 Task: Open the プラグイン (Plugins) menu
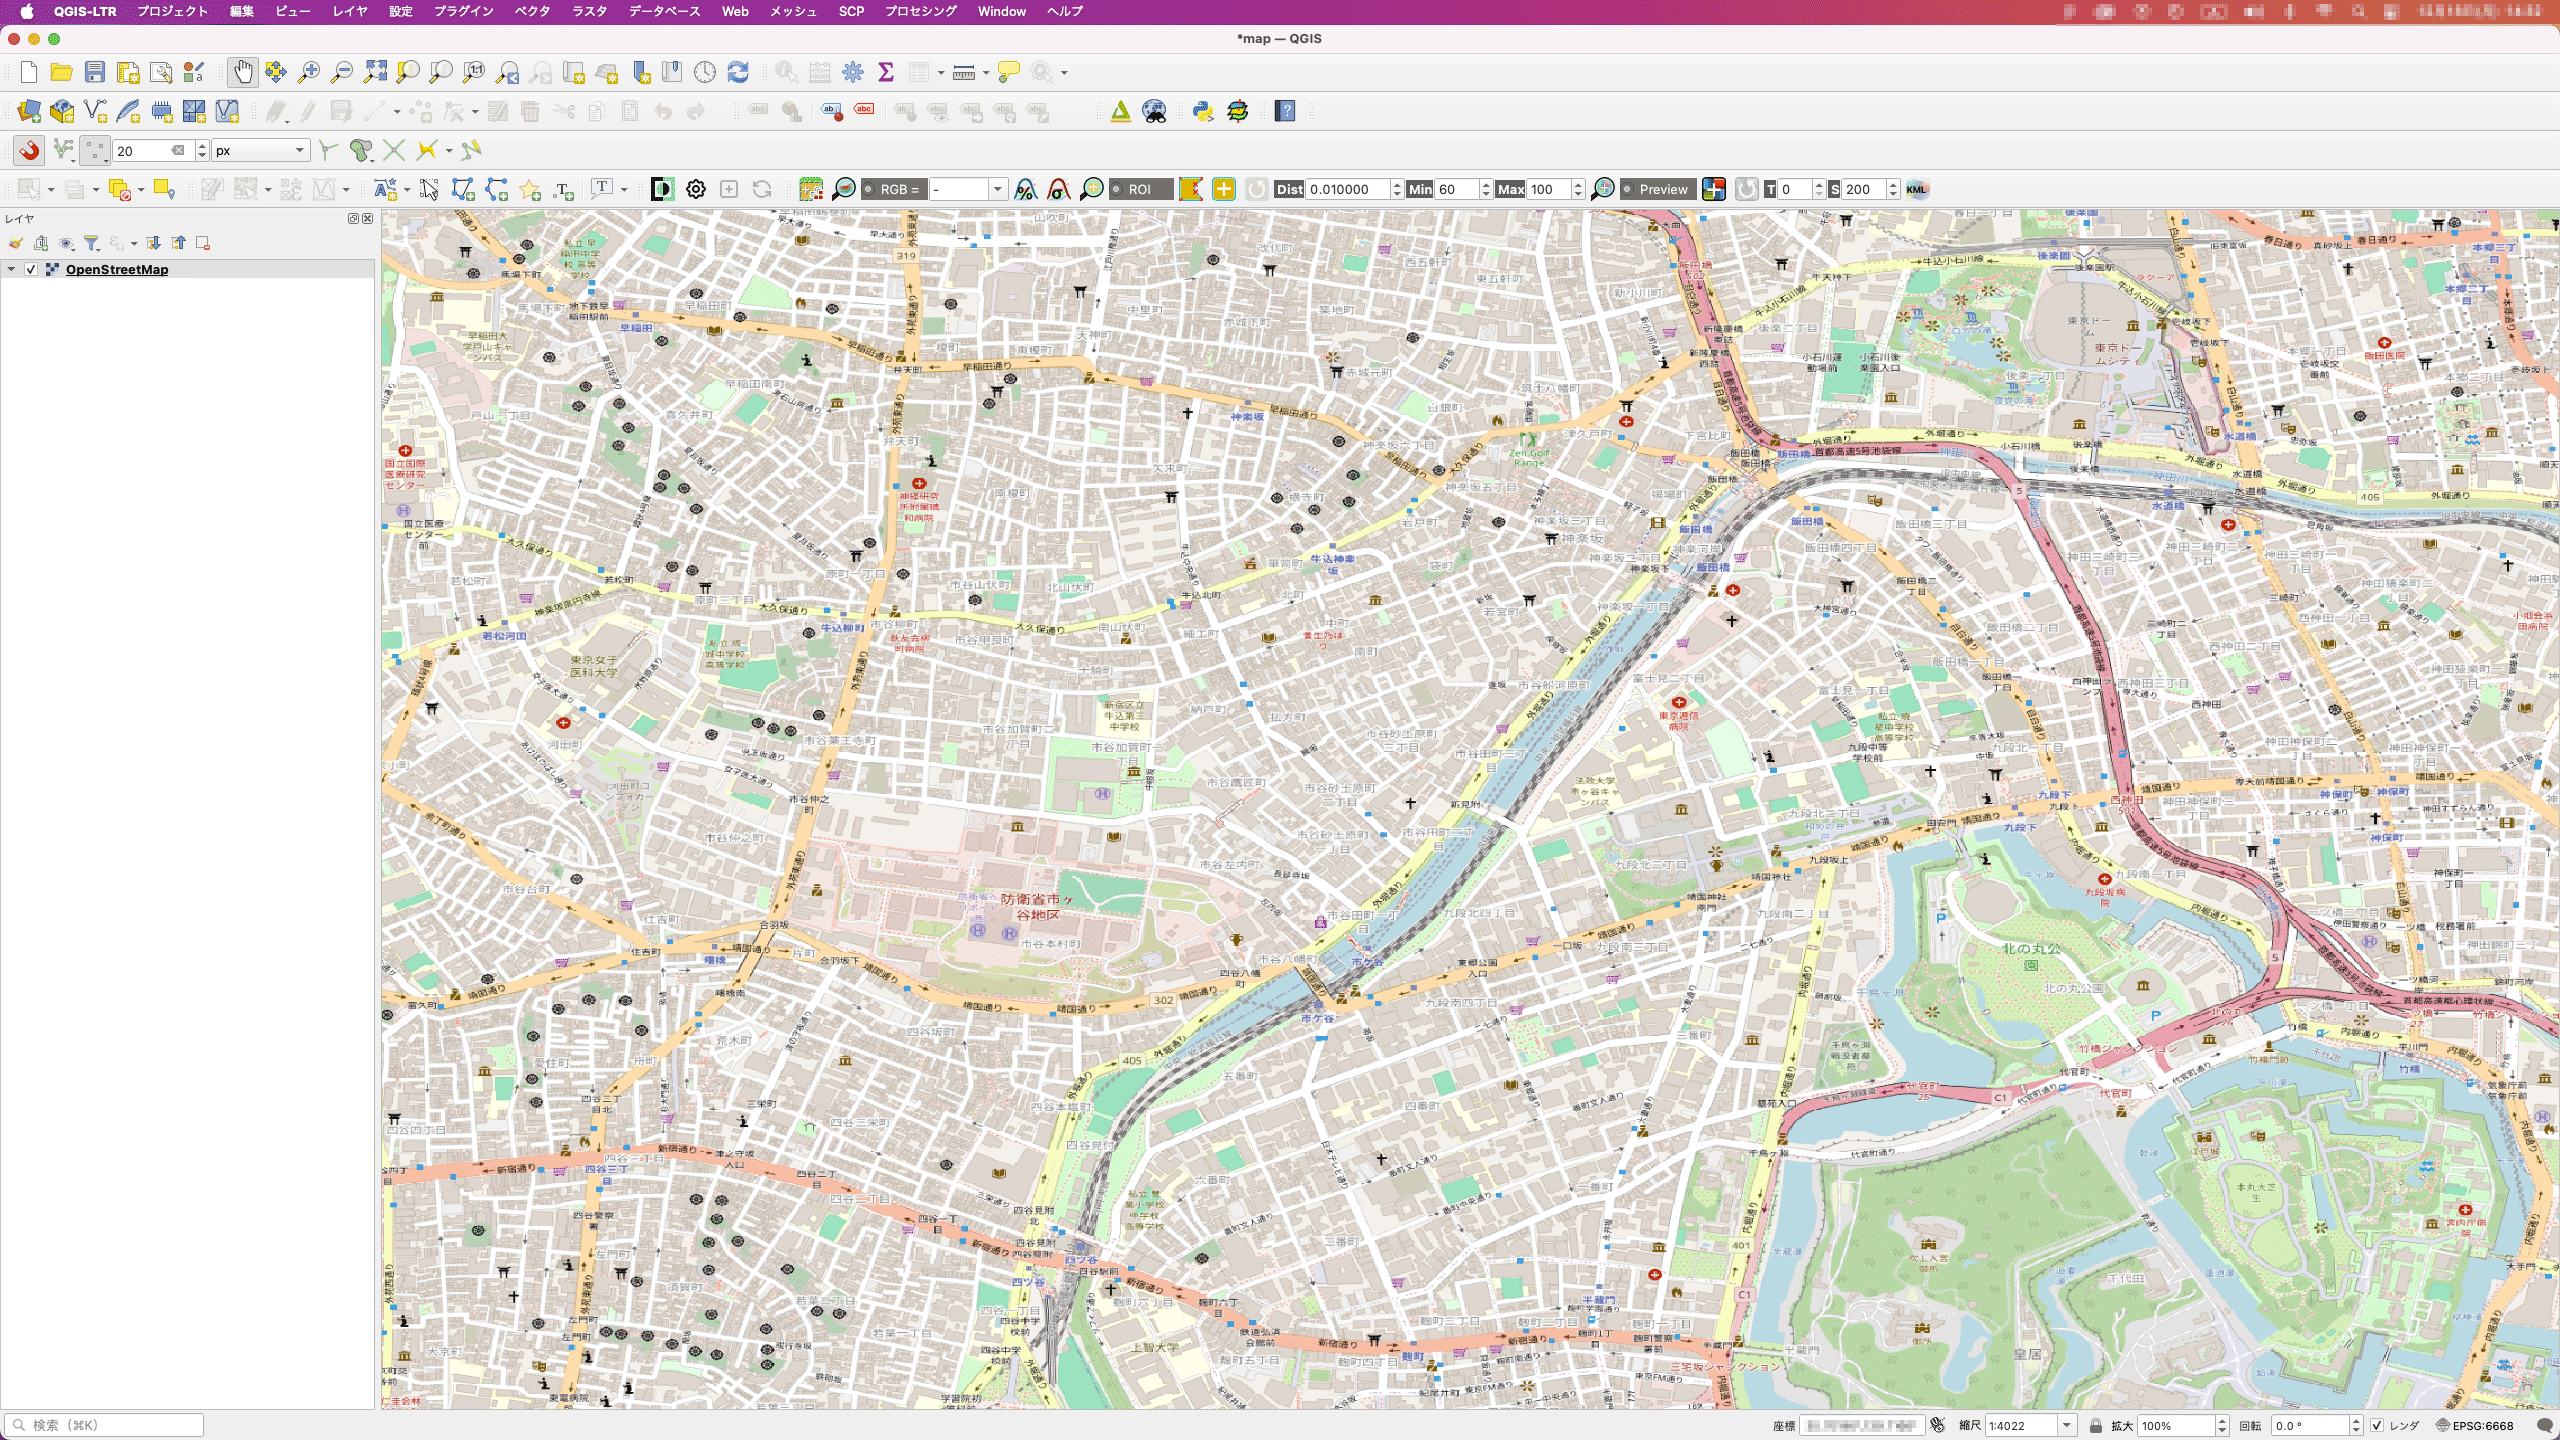(463, 11)
